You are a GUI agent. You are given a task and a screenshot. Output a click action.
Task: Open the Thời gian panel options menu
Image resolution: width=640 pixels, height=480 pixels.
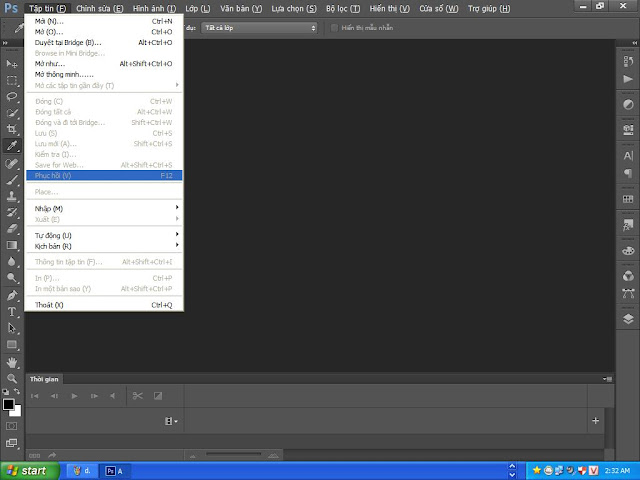(607, 379)
